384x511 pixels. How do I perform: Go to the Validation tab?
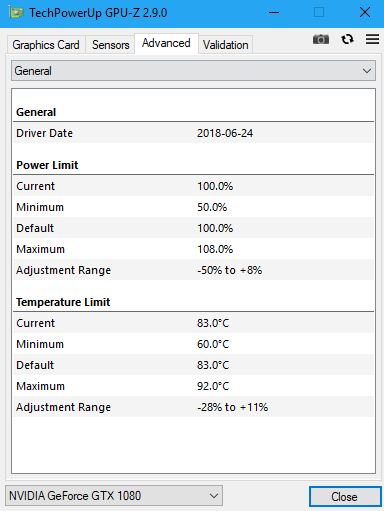pyautogui.click(x=226, y=45)
